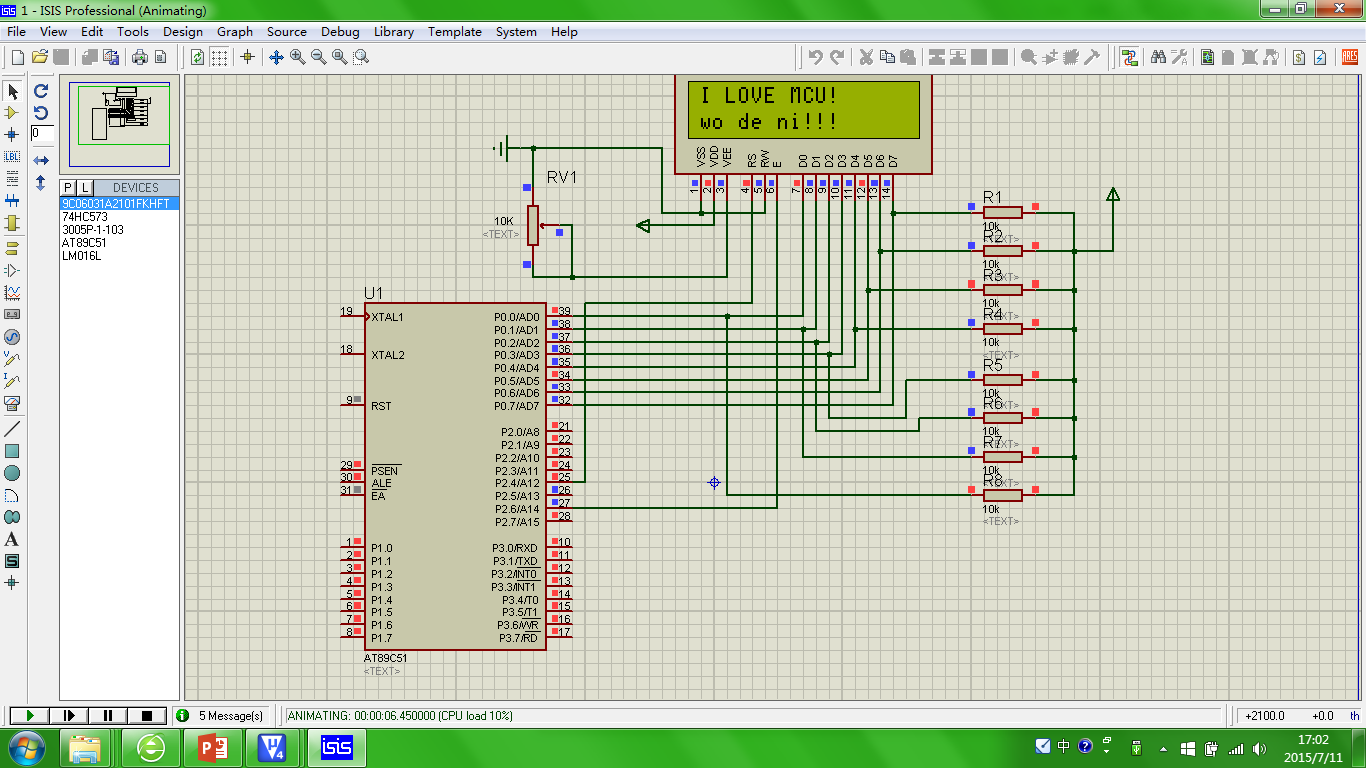Select the Voltage Probe tool

pyautogui.click(x=12, y=358)
